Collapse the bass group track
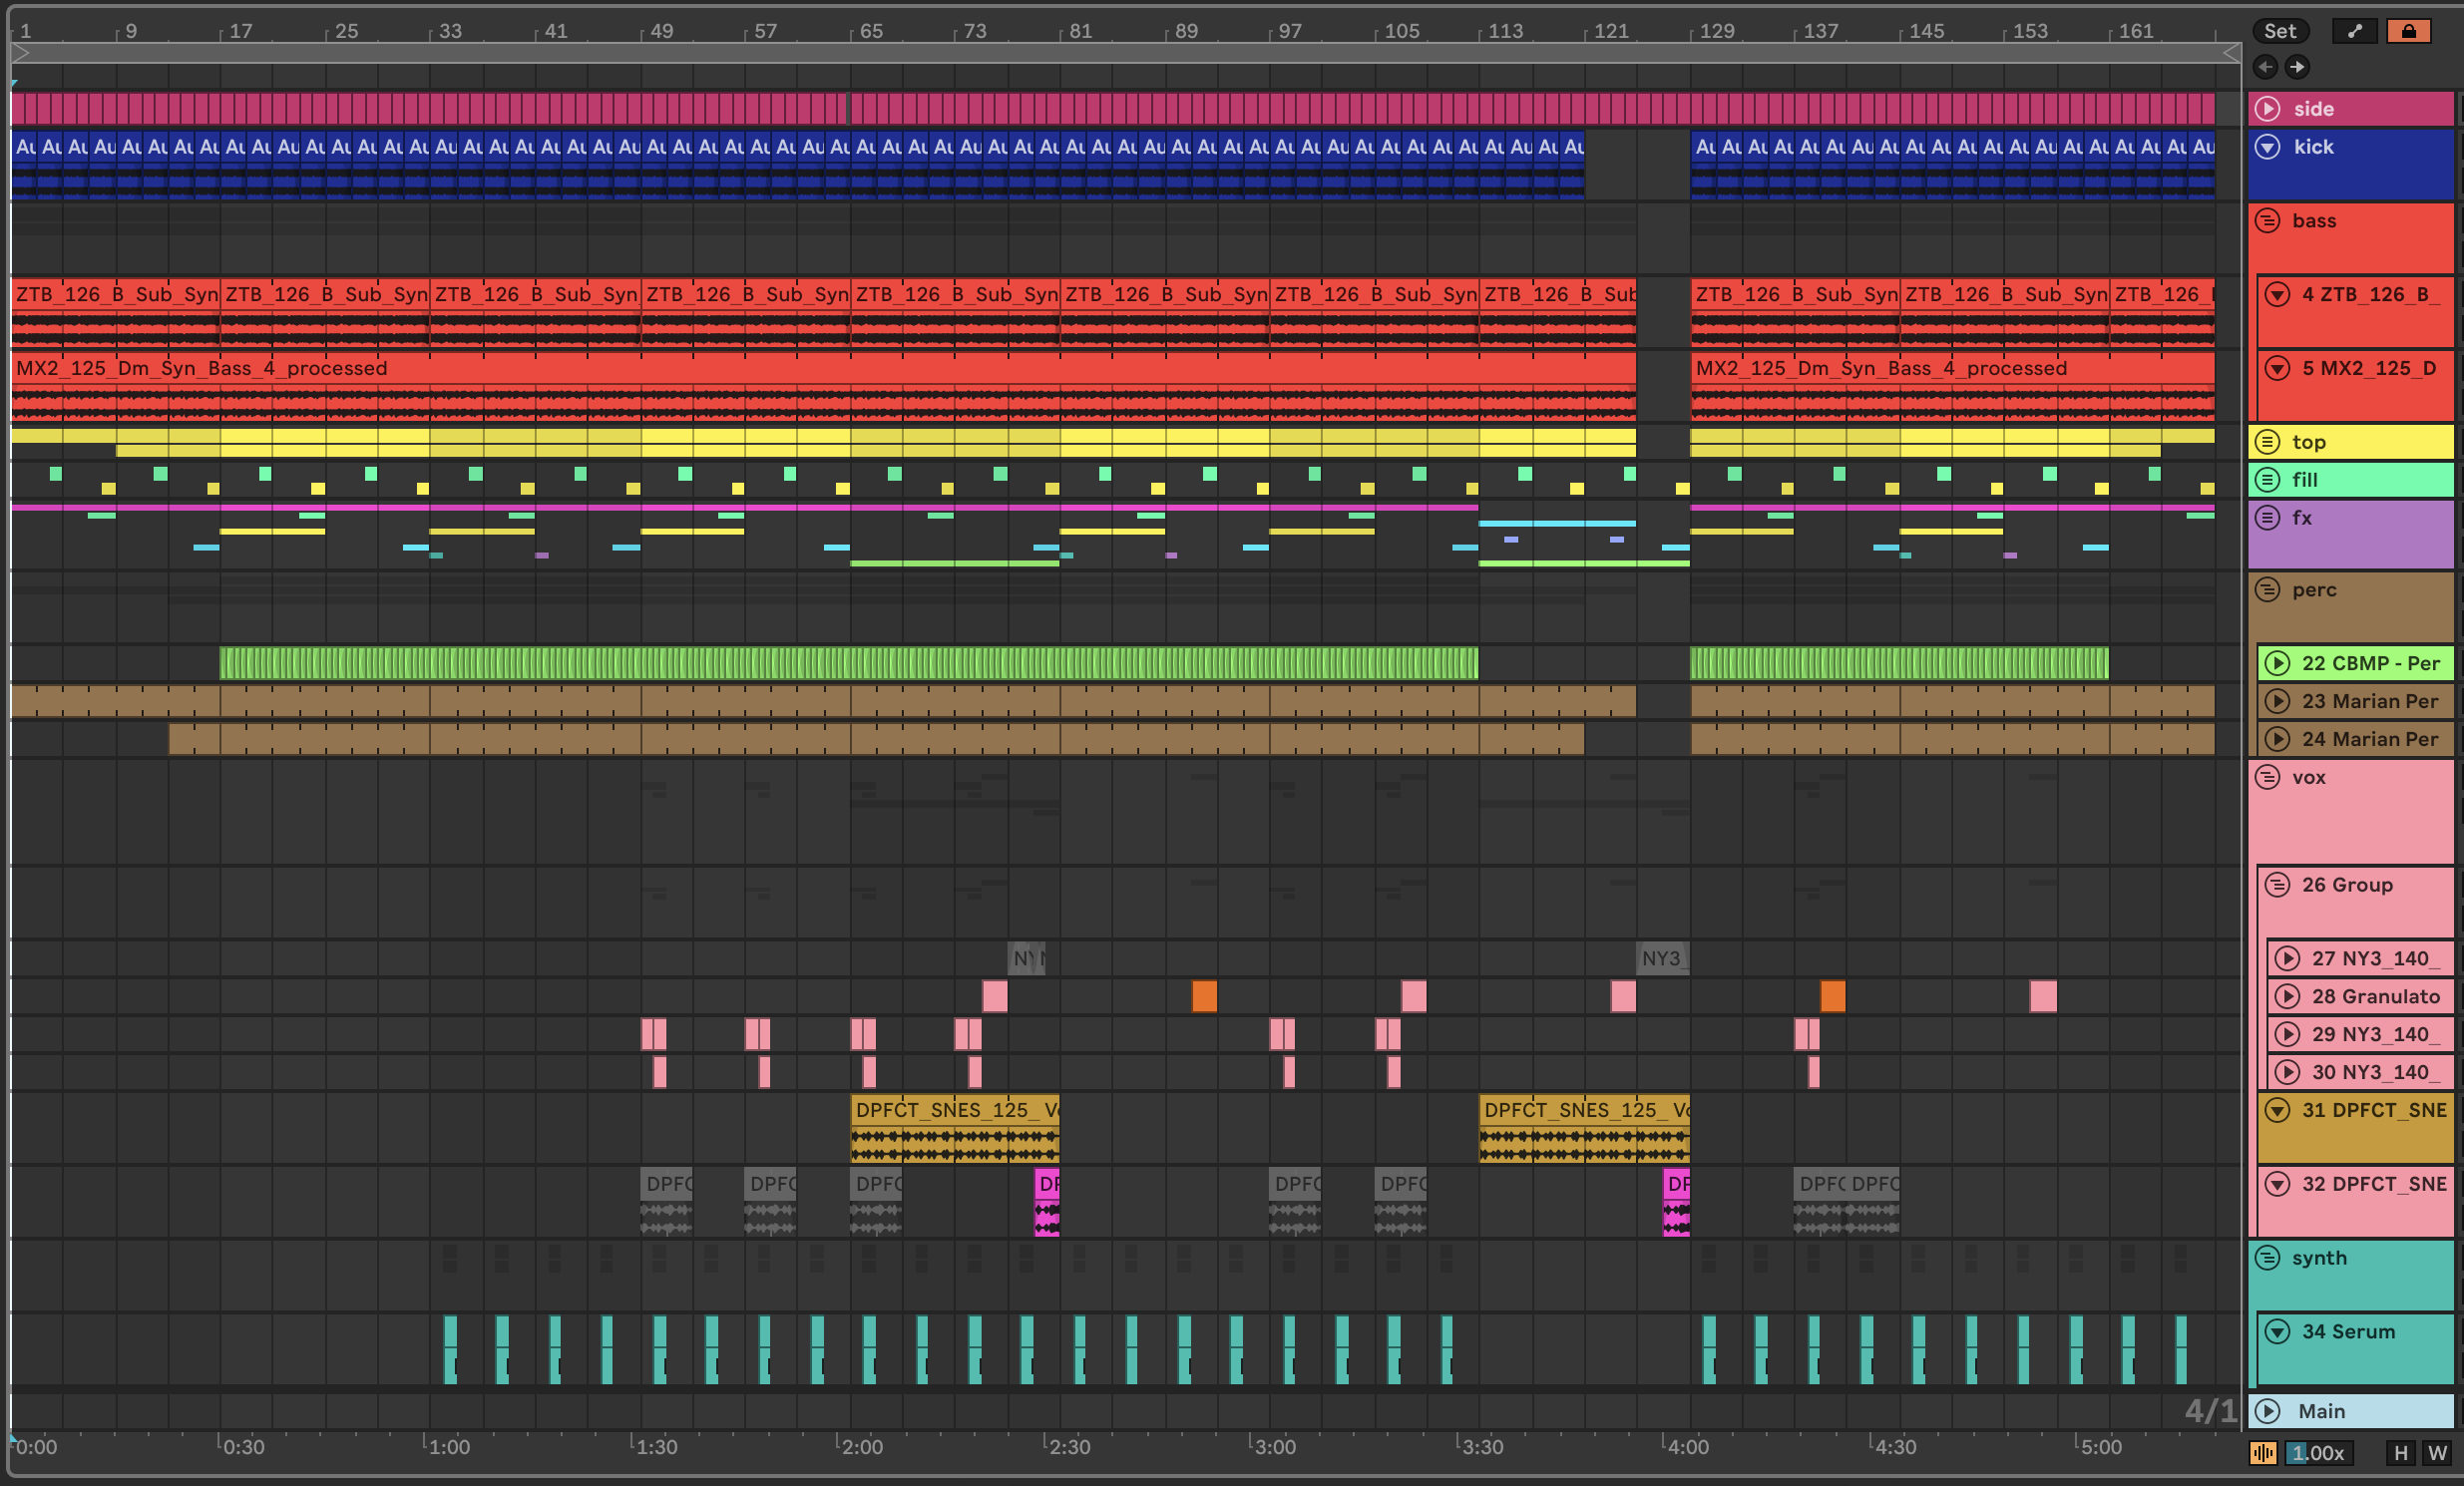Viewport: 2464px width, 1486px height. point(2268,220)
